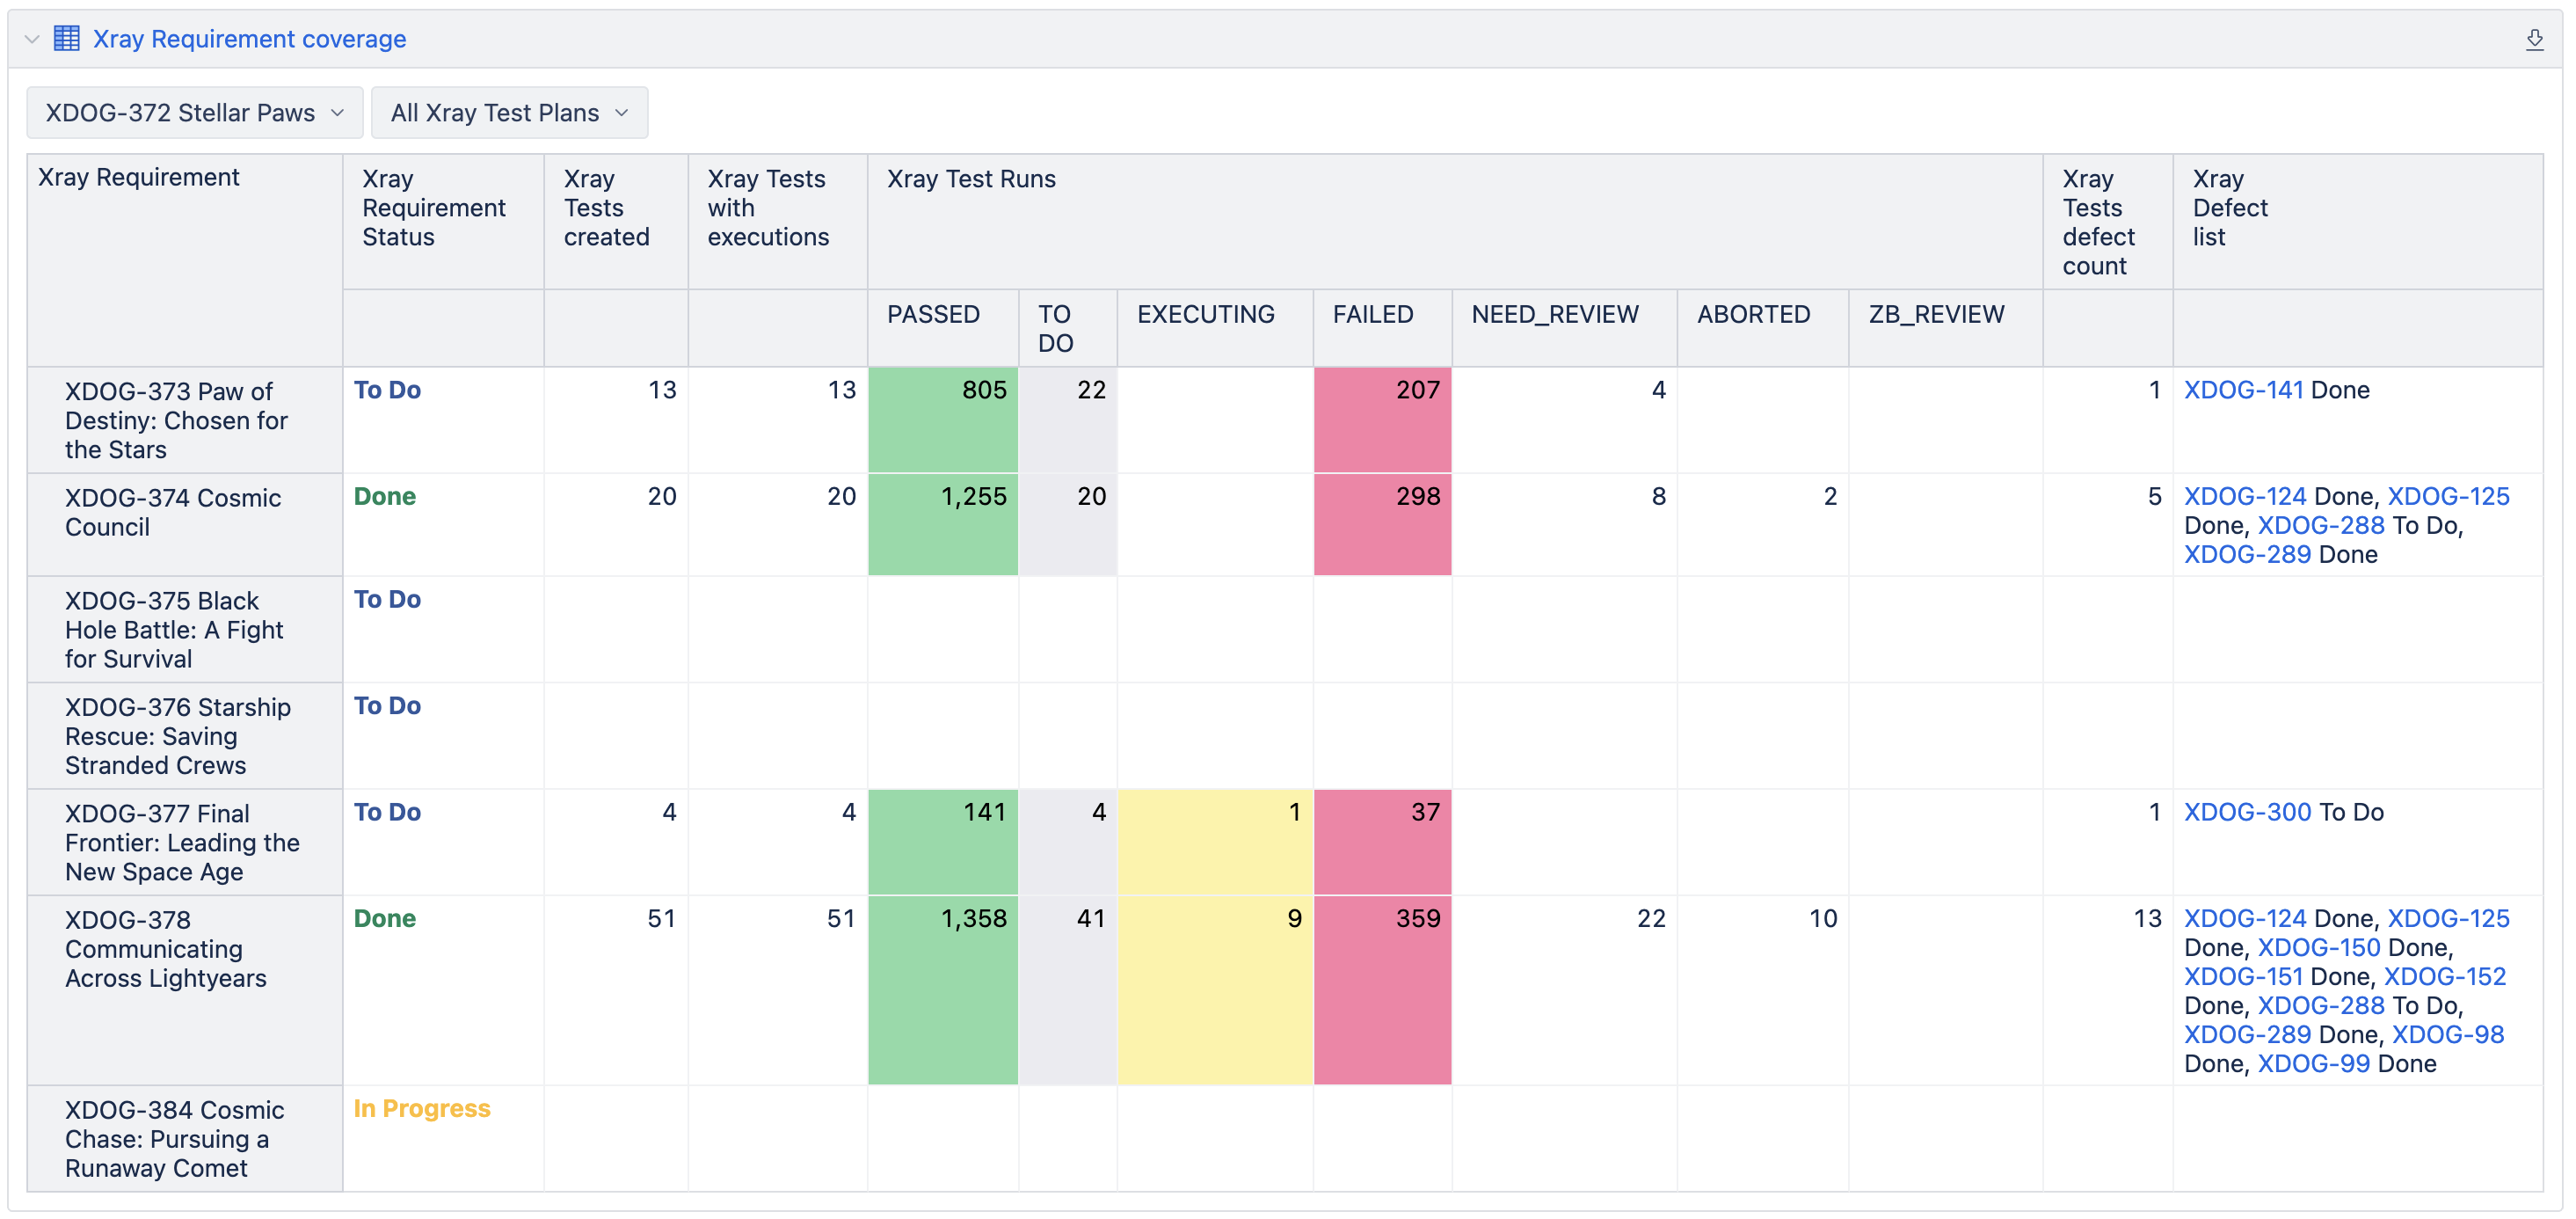The height and width of the screenshot is (1219, 2576).
Task: Click the table icon beside the panel title
Action: pyautogui.click(x=66, y=38)
